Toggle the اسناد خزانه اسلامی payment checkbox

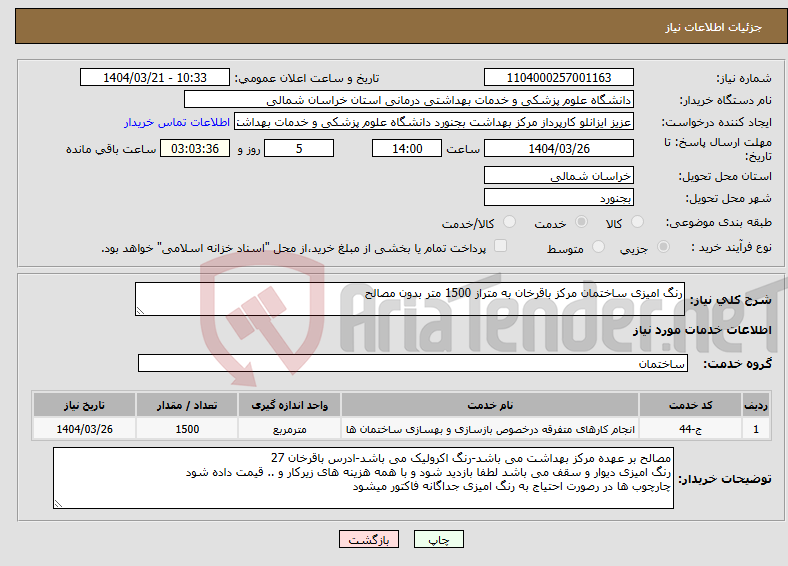(x=501, y=246)
